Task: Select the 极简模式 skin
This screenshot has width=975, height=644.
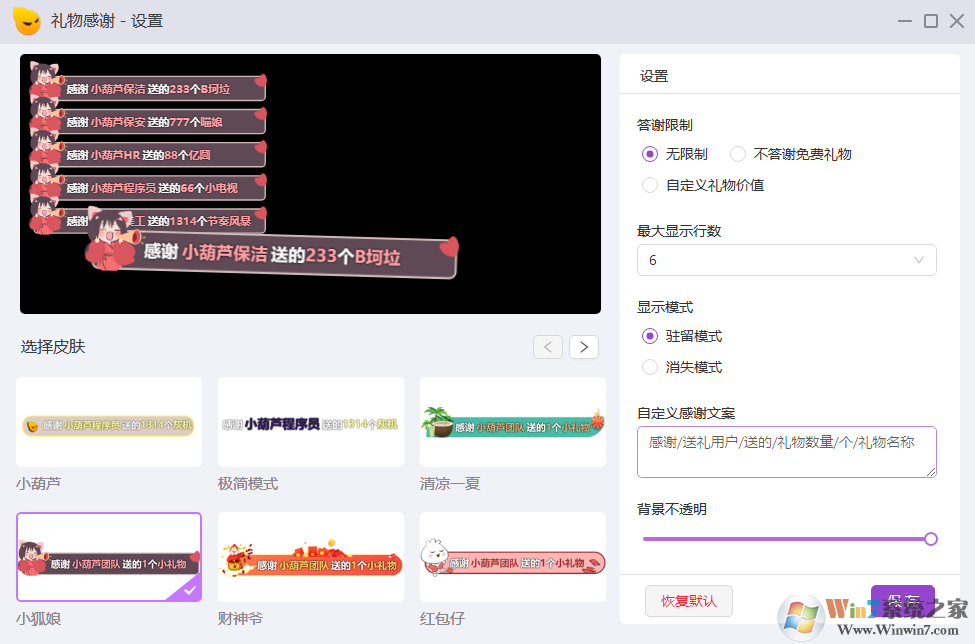Action: 310,422
